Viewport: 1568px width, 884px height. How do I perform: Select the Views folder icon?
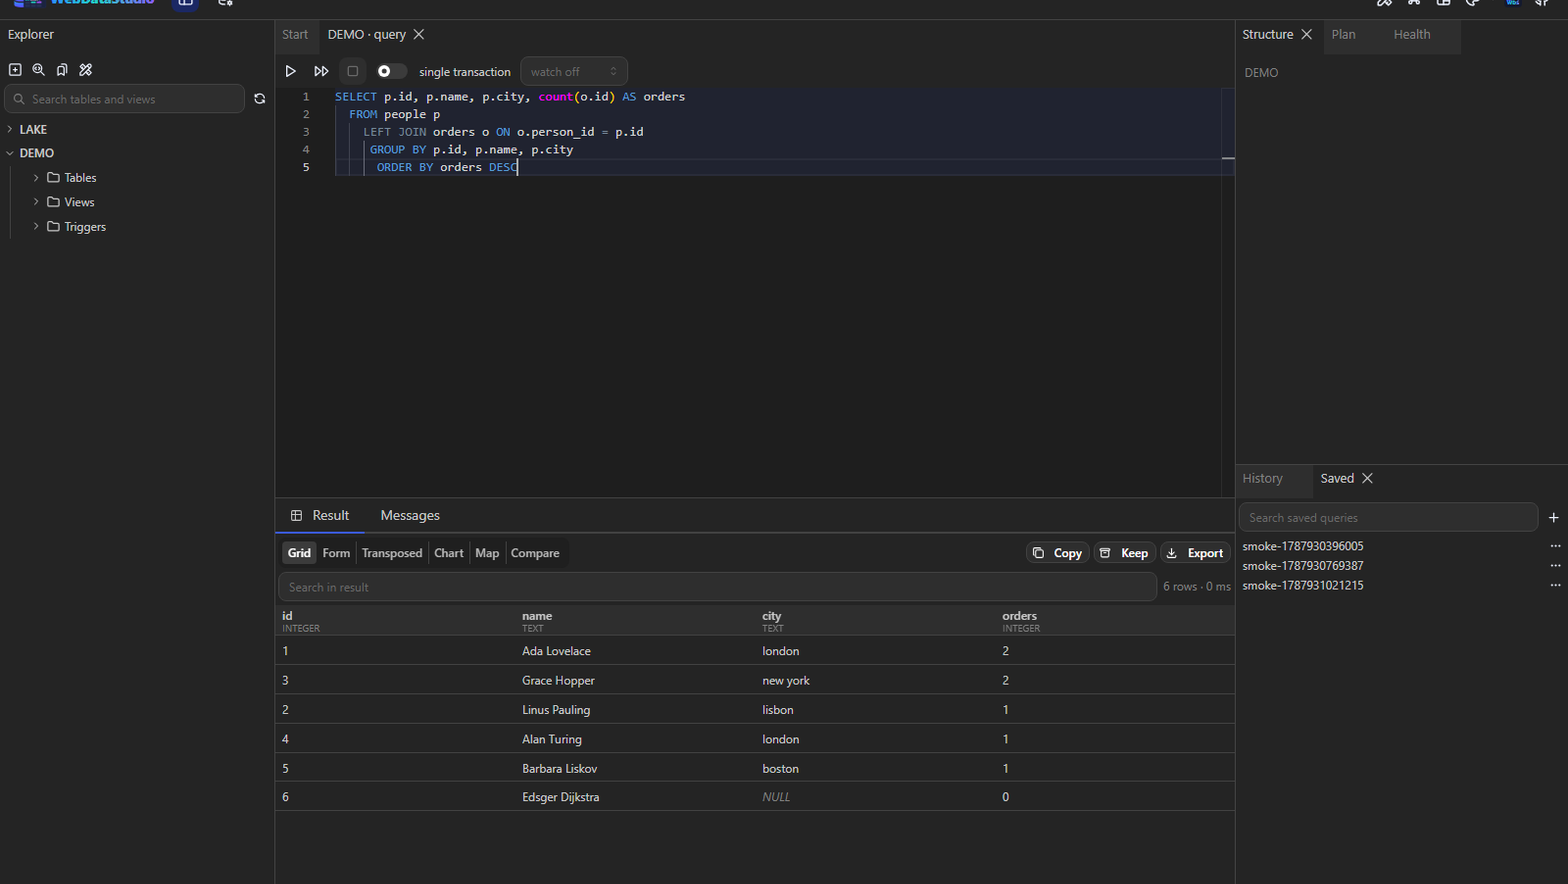click(x=54, y=202)
